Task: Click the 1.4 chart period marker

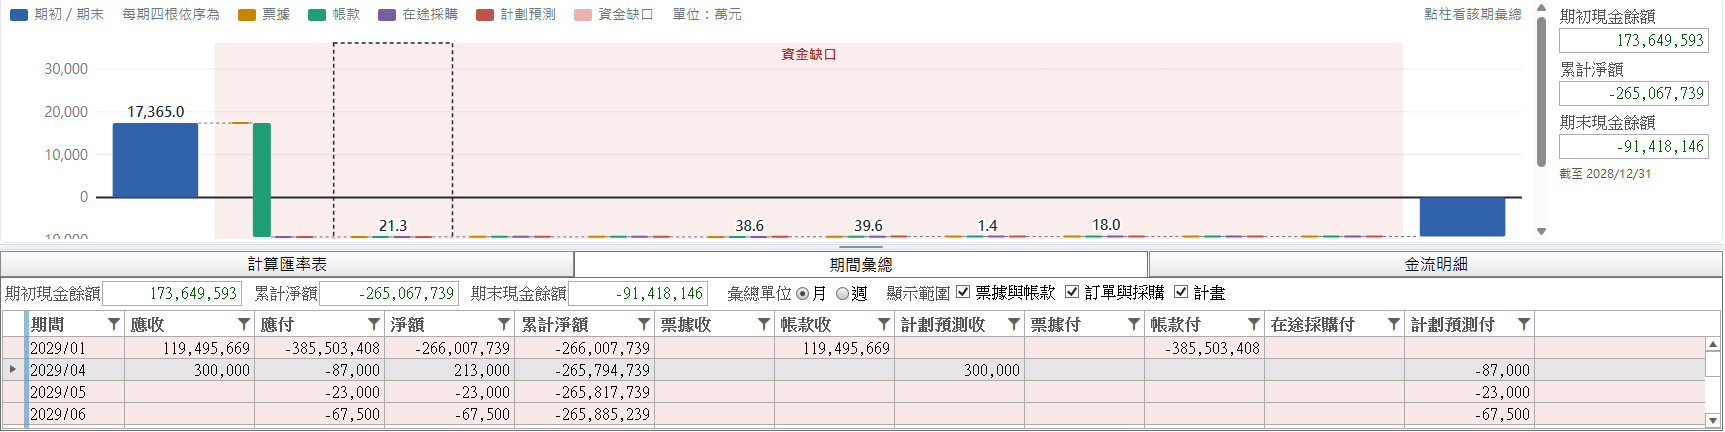Action: [987, 226]
